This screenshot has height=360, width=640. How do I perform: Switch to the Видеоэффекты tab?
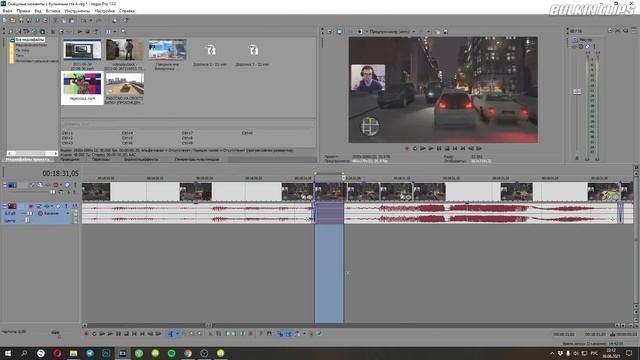pyautogui.click(x=141, y=159)
